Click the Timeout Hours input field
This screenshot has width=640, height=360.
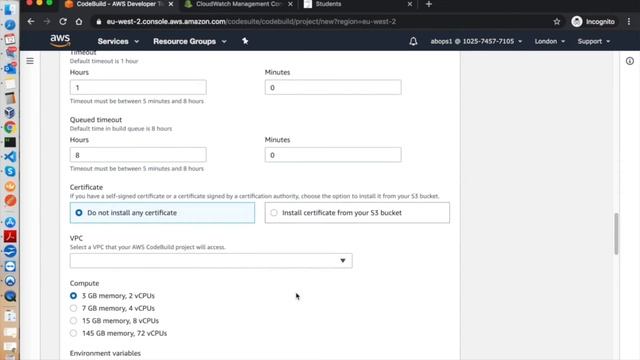[x=138, y=87]
